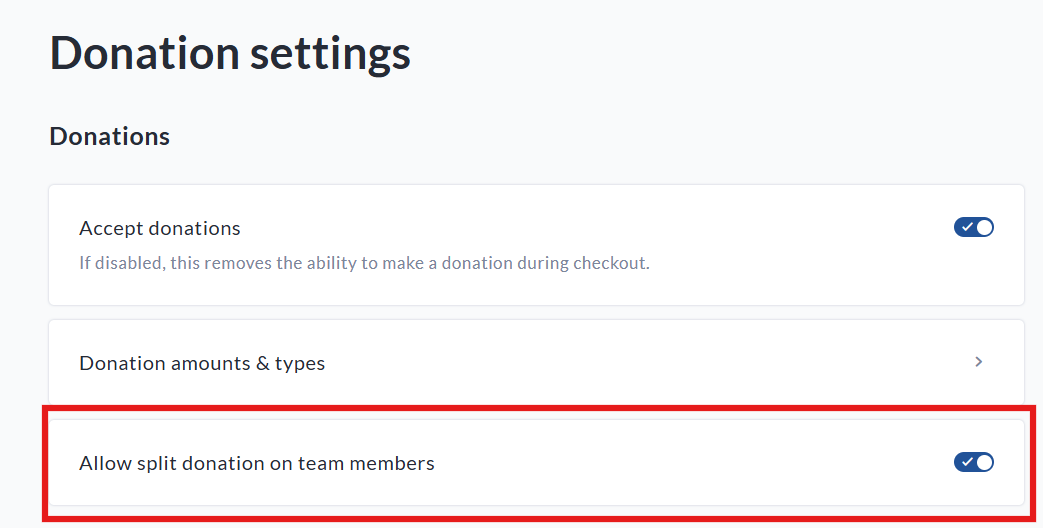
Task: Click the word 'types' in the second row
Action: click(x=300, y=363)
